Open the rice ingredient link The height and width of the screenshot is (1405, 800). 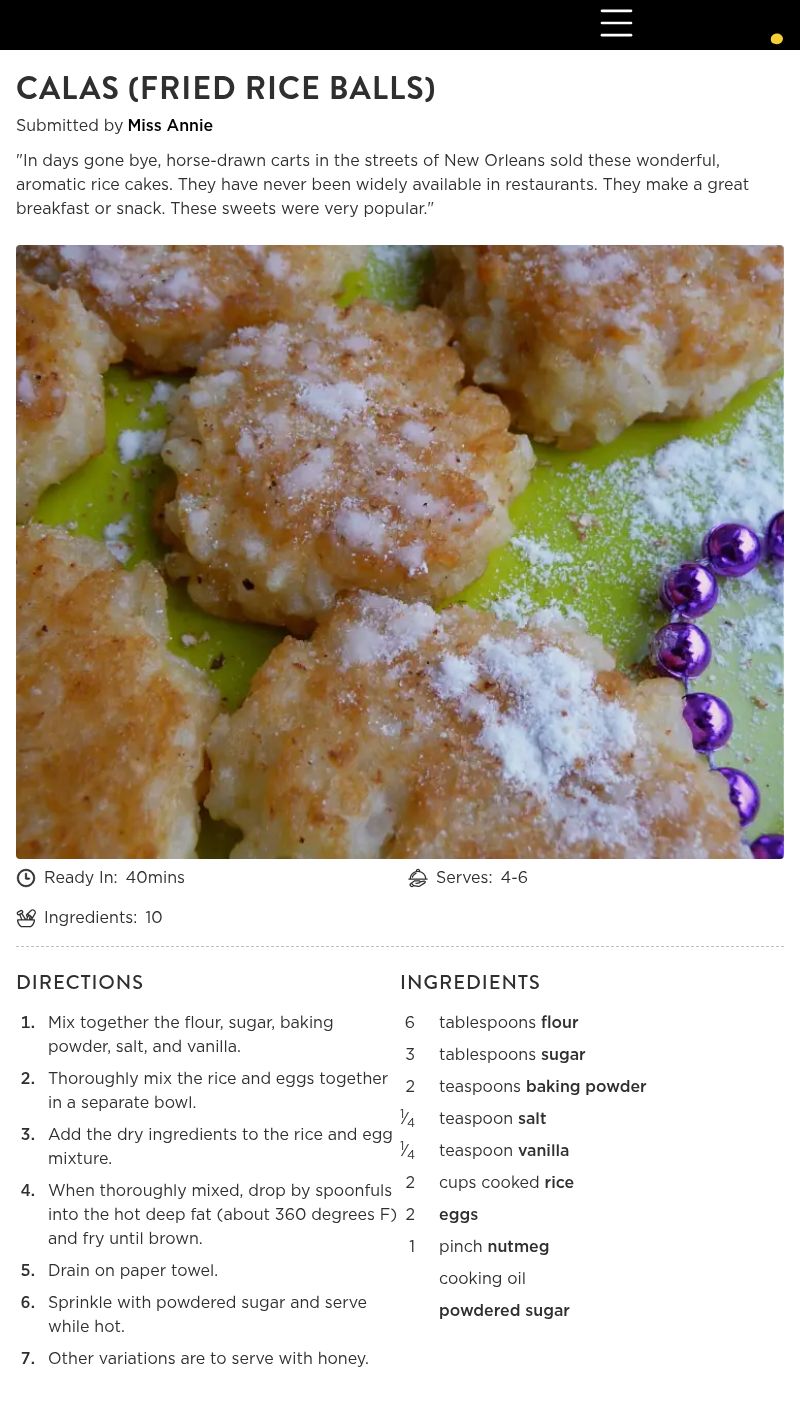[559, 1182]
